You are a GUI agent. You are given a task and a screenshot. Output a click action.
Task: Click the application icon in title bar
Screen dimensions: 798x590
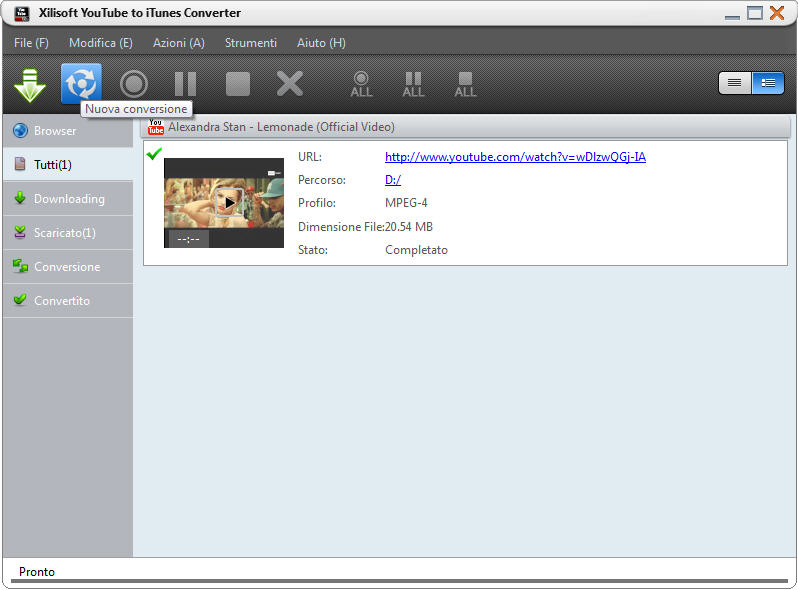coord(21,13)
